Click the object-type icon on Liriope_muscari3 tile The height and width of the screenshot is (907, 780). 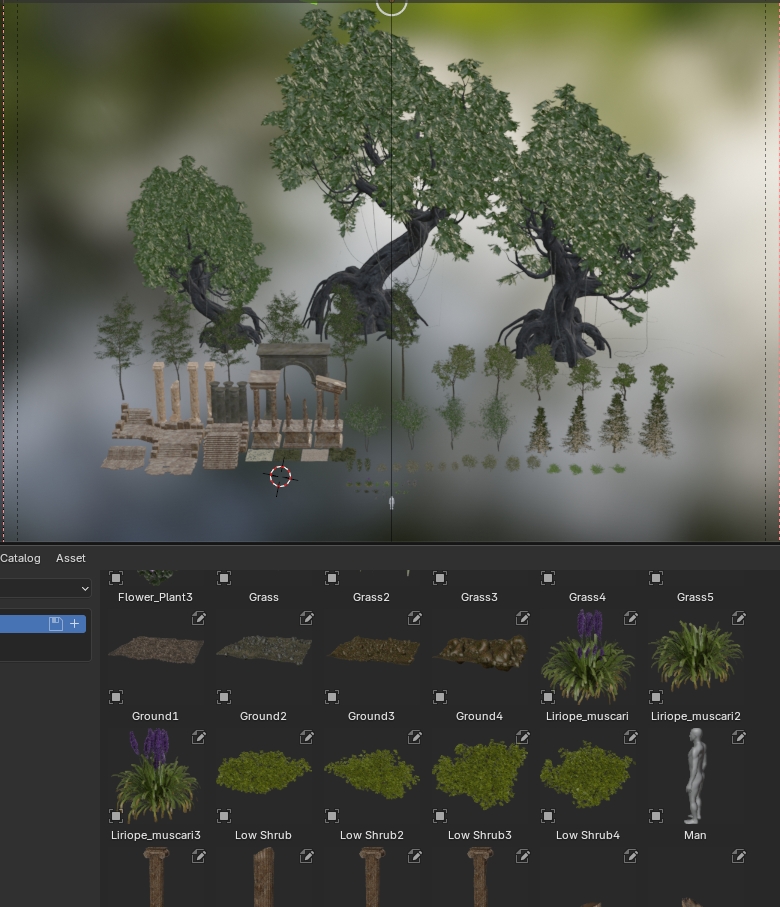tap(116, 816)
